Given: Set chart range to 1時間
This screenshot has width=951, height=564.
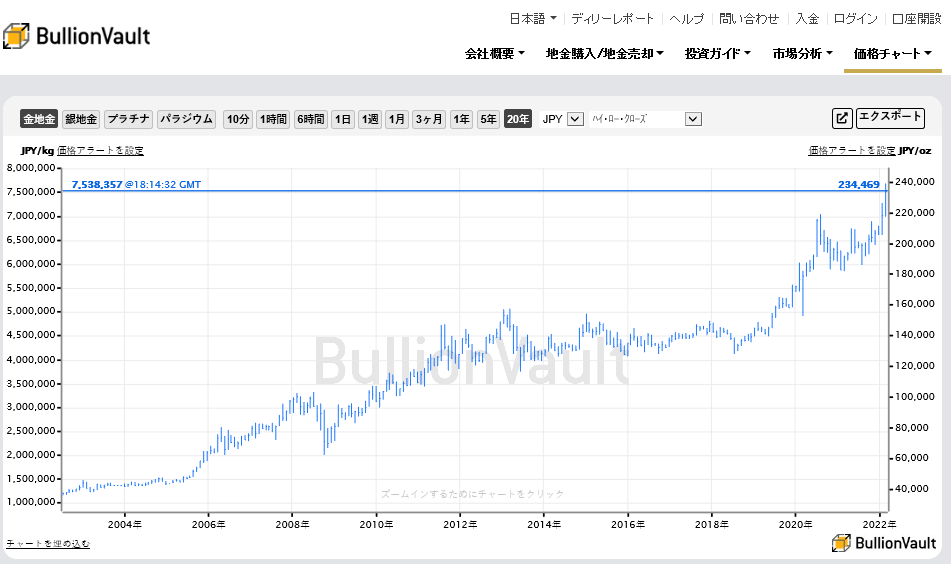Looking at the screenshot, I should tap(274, 119).
